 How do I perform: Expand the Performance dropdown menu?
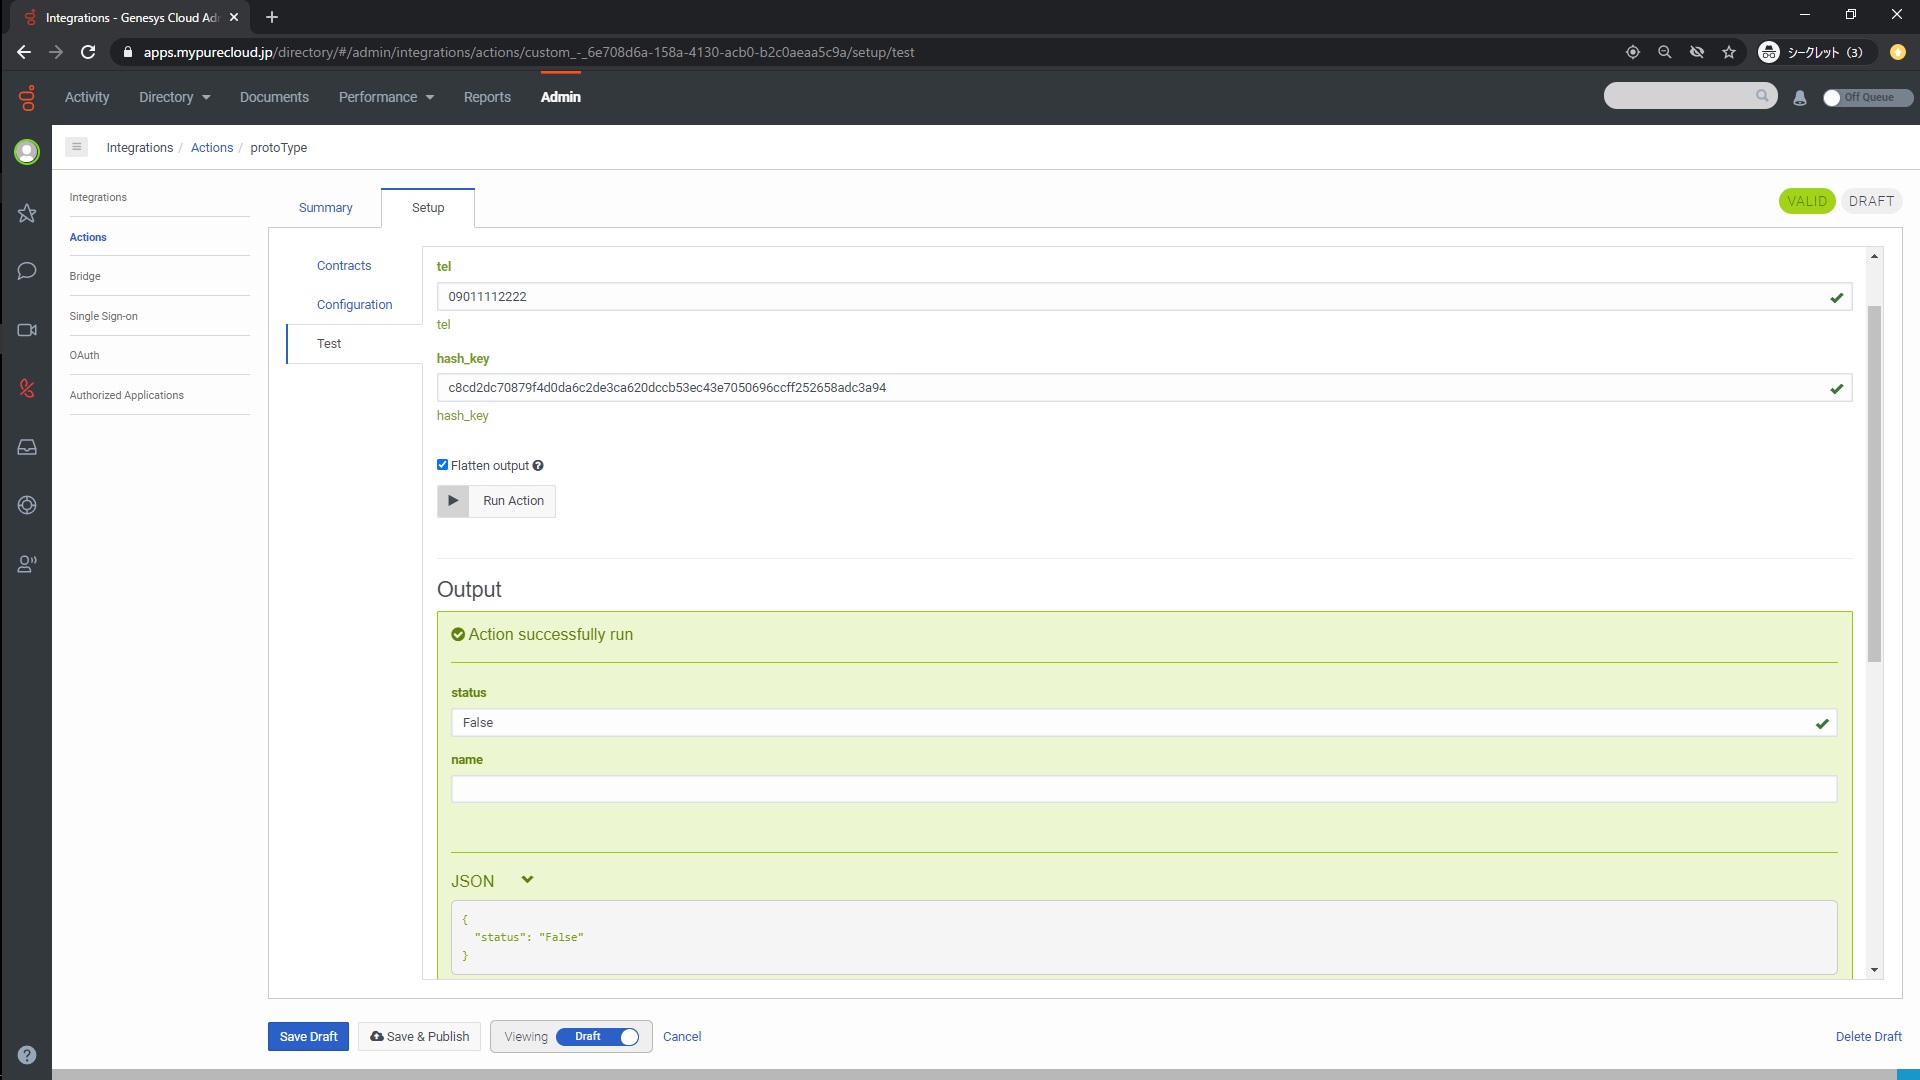pos(386,97)
